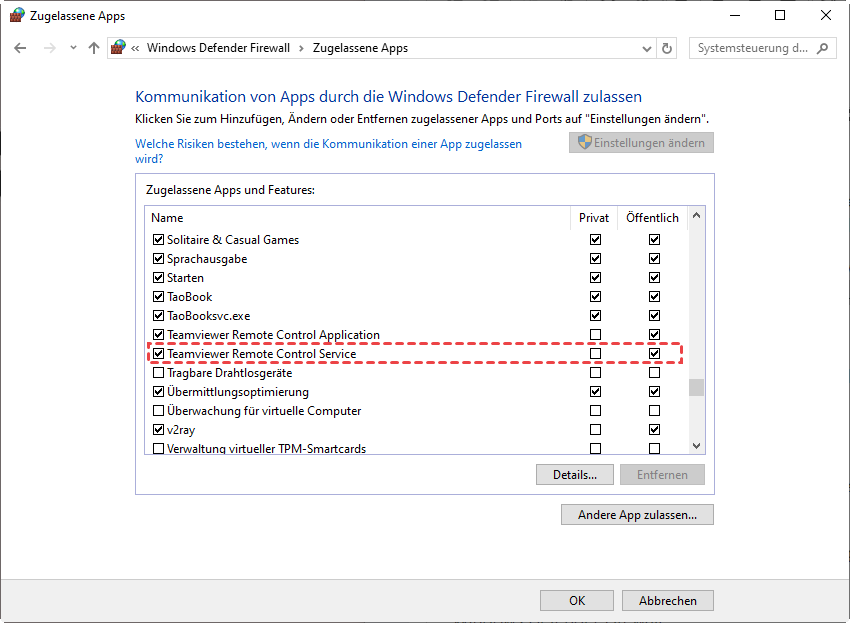This screenshot has height=623, width=850.
Task: Uncheck Öffentlich for the TaoBook entry
Action: coord(654,297)
